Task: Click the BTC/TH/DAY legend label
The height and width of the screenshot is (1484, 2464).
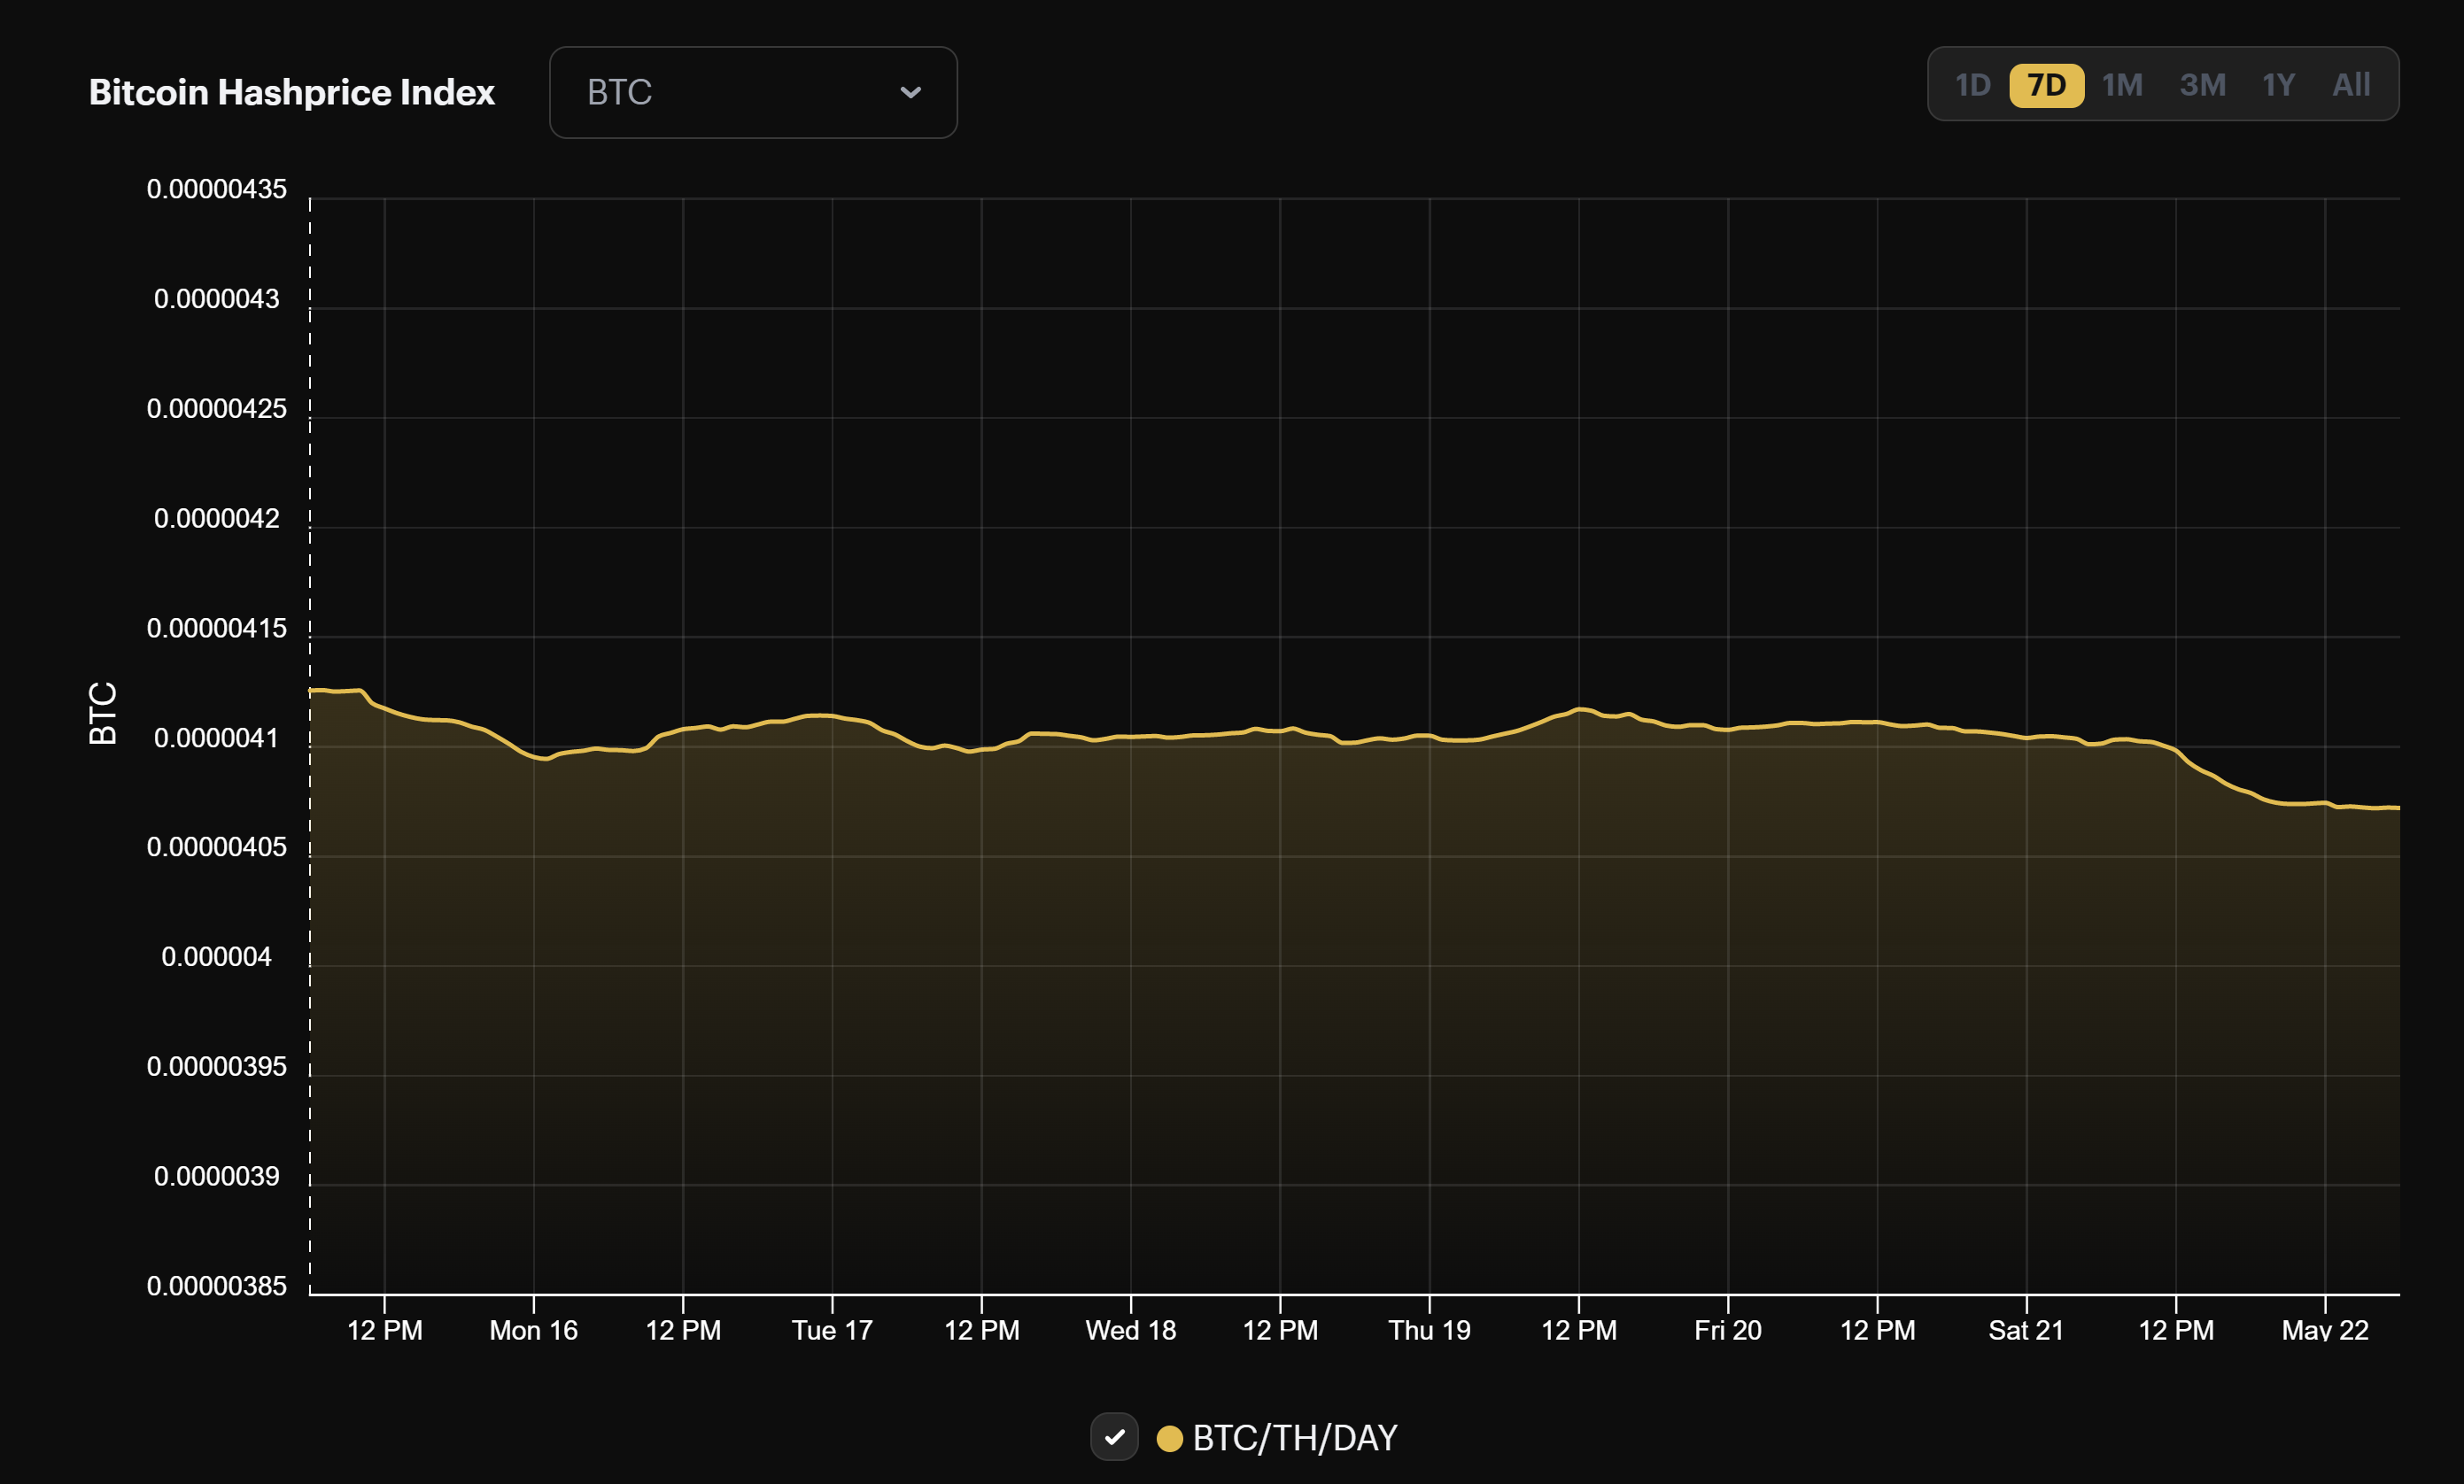Action: coord(1295,1438)
